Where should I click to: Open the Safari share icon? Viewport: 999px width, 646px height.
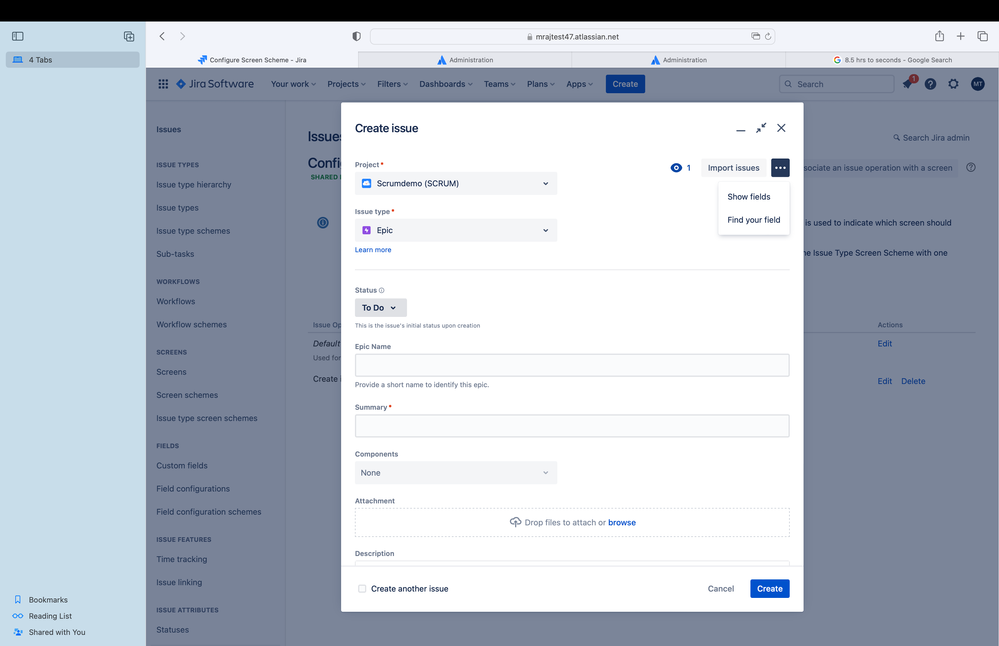(939, 36)
